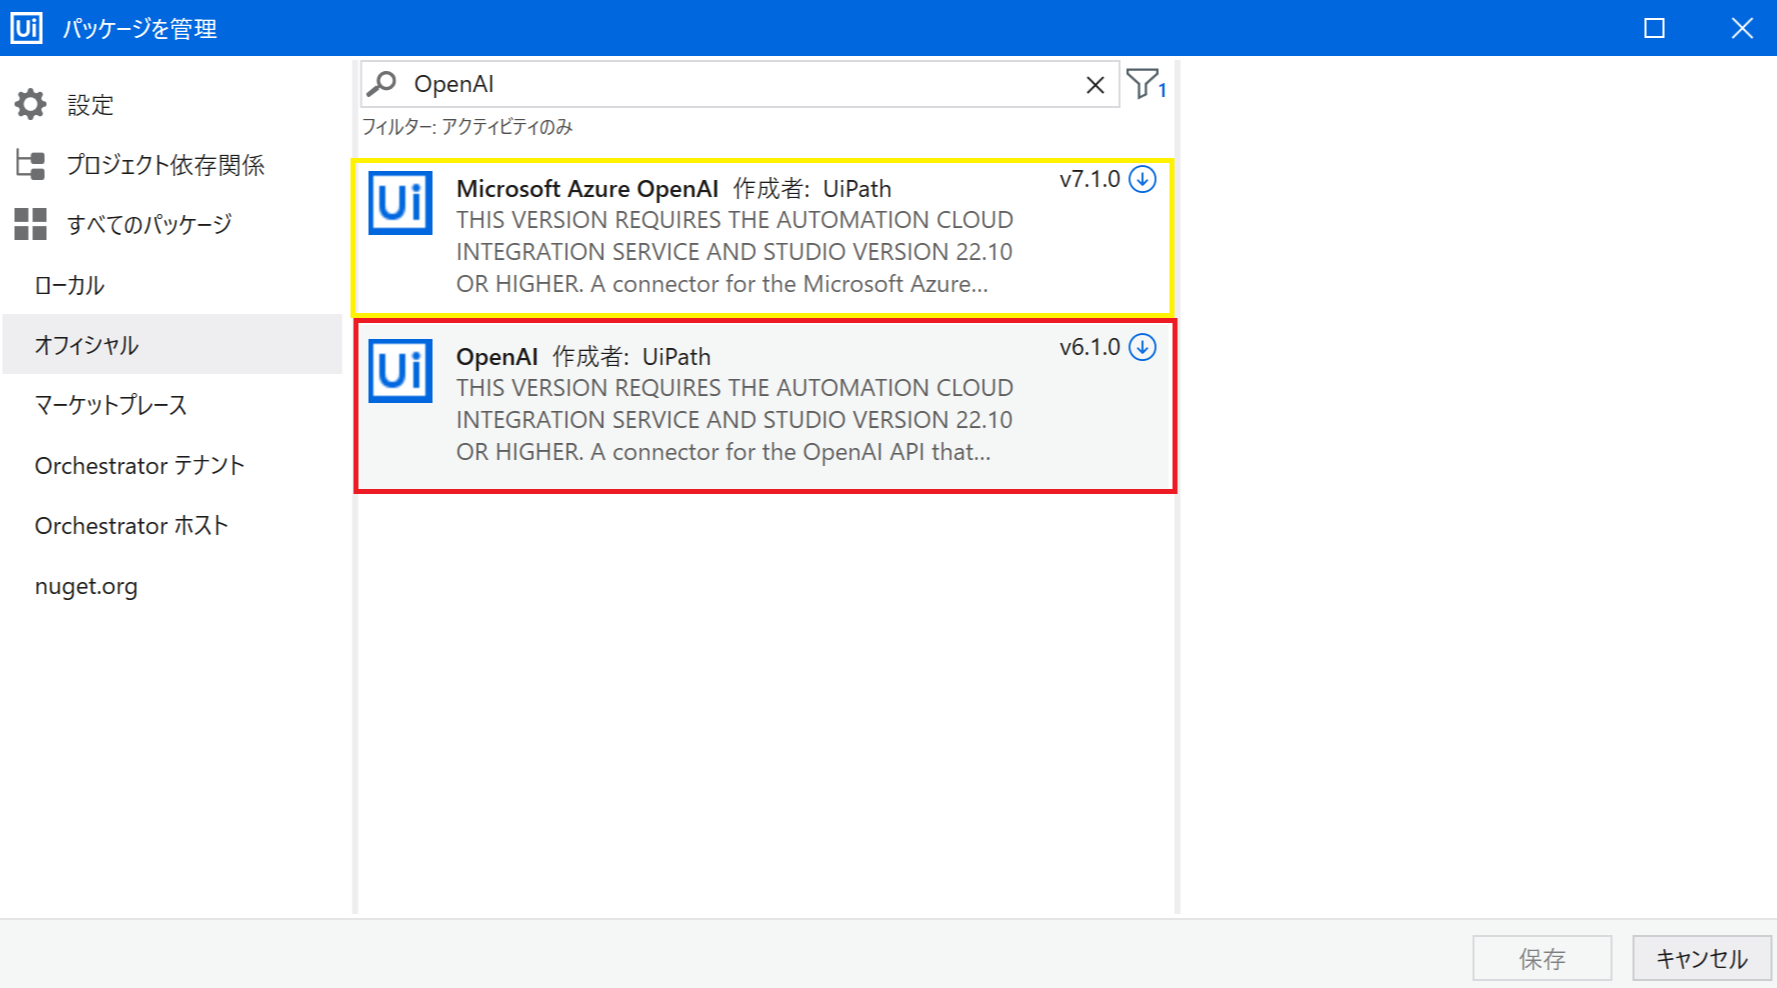Click the プロジェクト依存関係 tree icon
Screen dimensions: 1777x988
click(x=31, y=164)
